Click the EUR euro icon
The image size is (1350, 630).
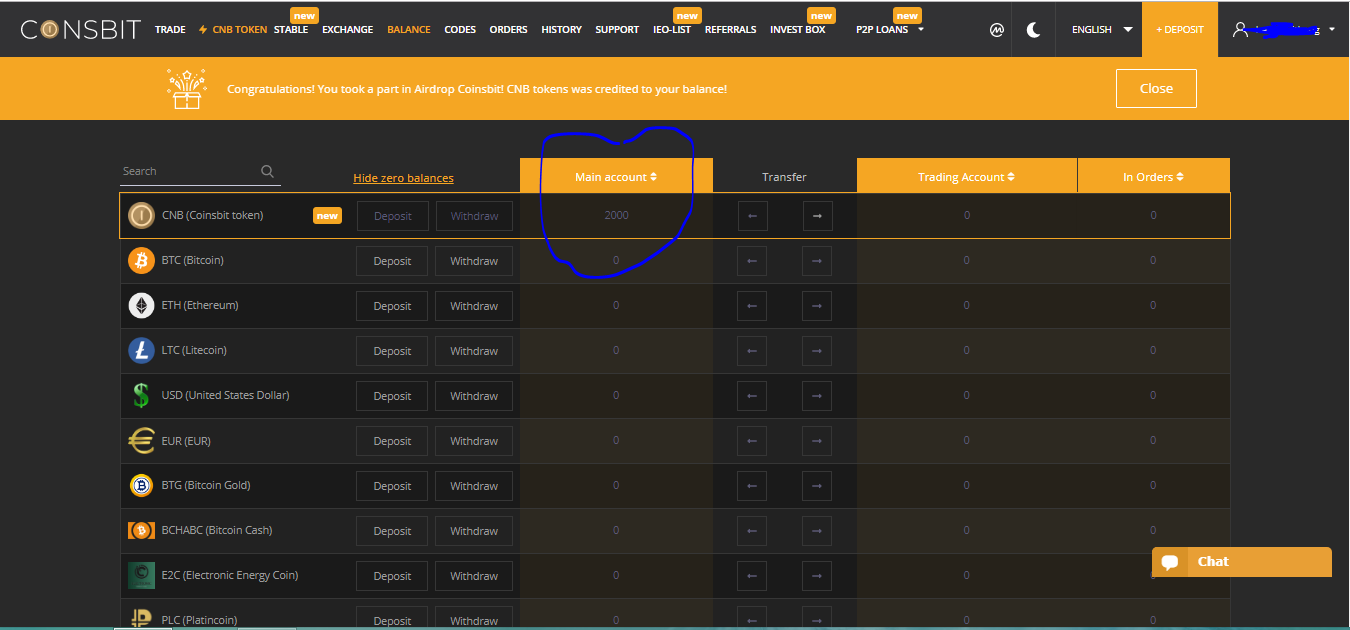(141, 440)
